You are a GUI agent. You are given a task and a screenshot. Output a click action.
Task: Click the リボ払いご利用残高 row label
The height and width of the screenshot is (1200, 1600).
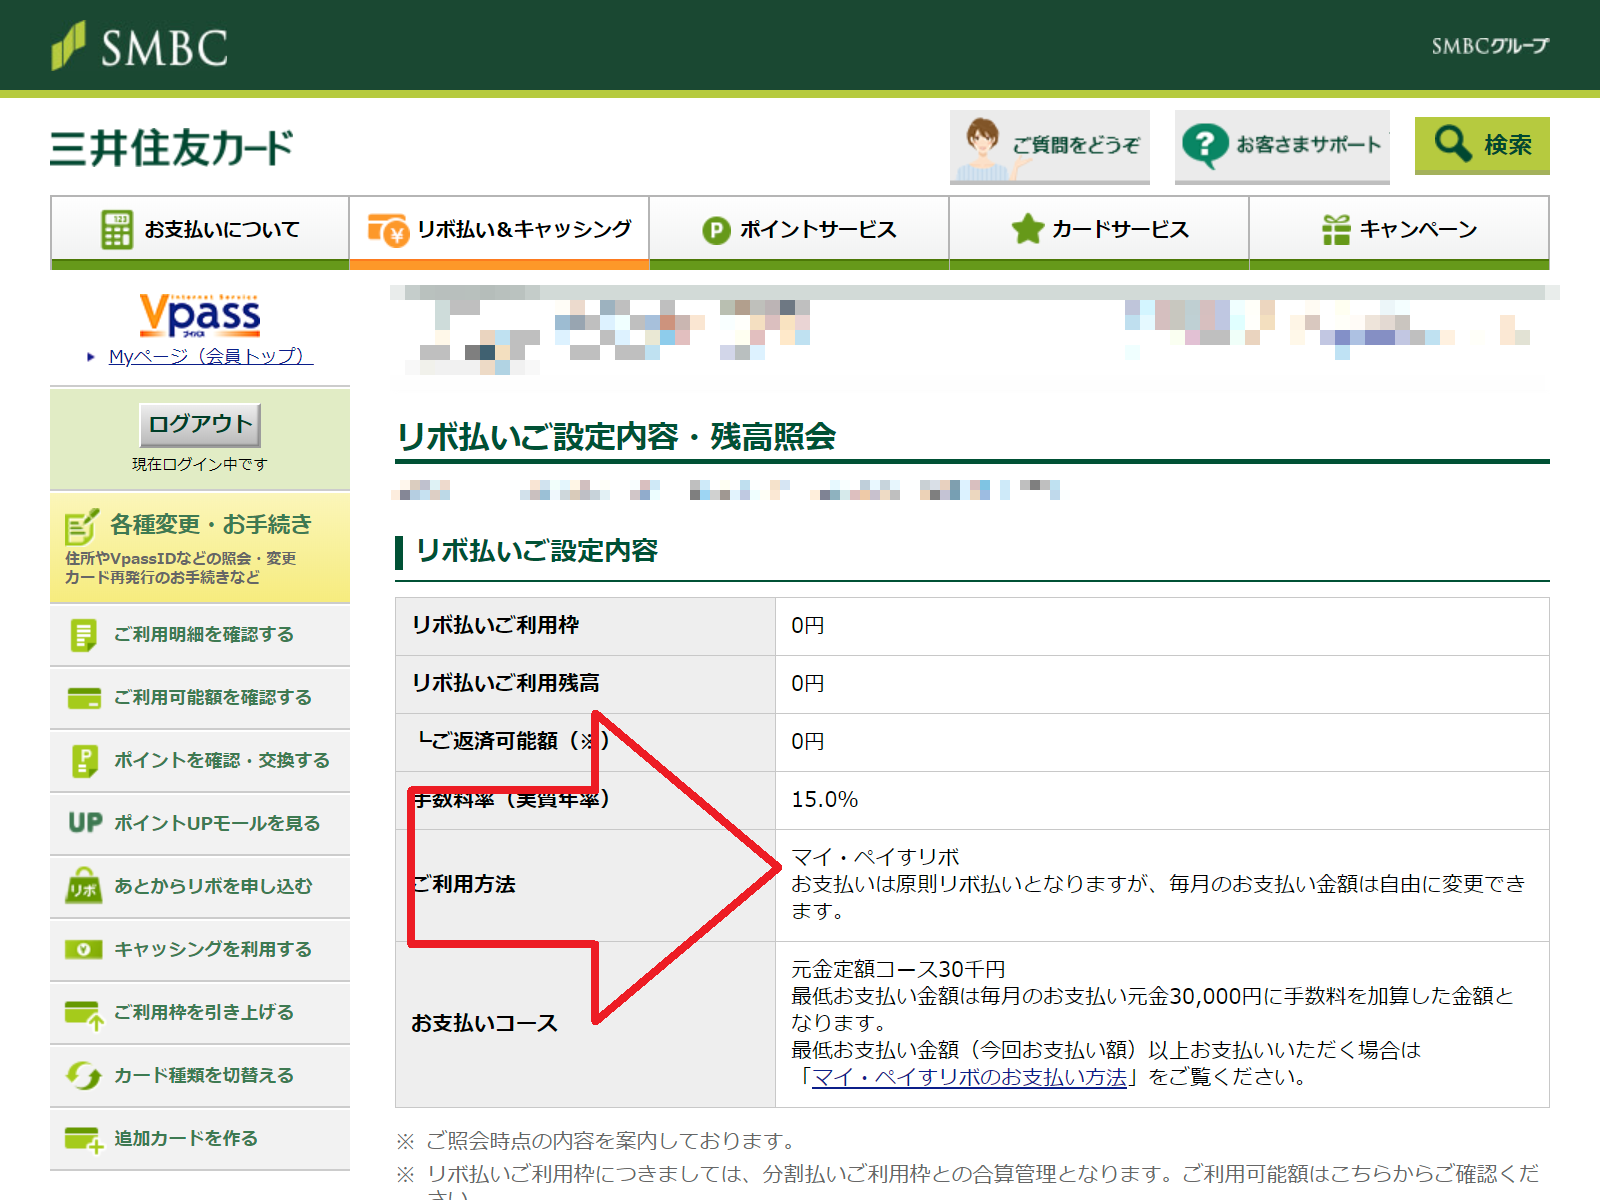click(505, 683)
